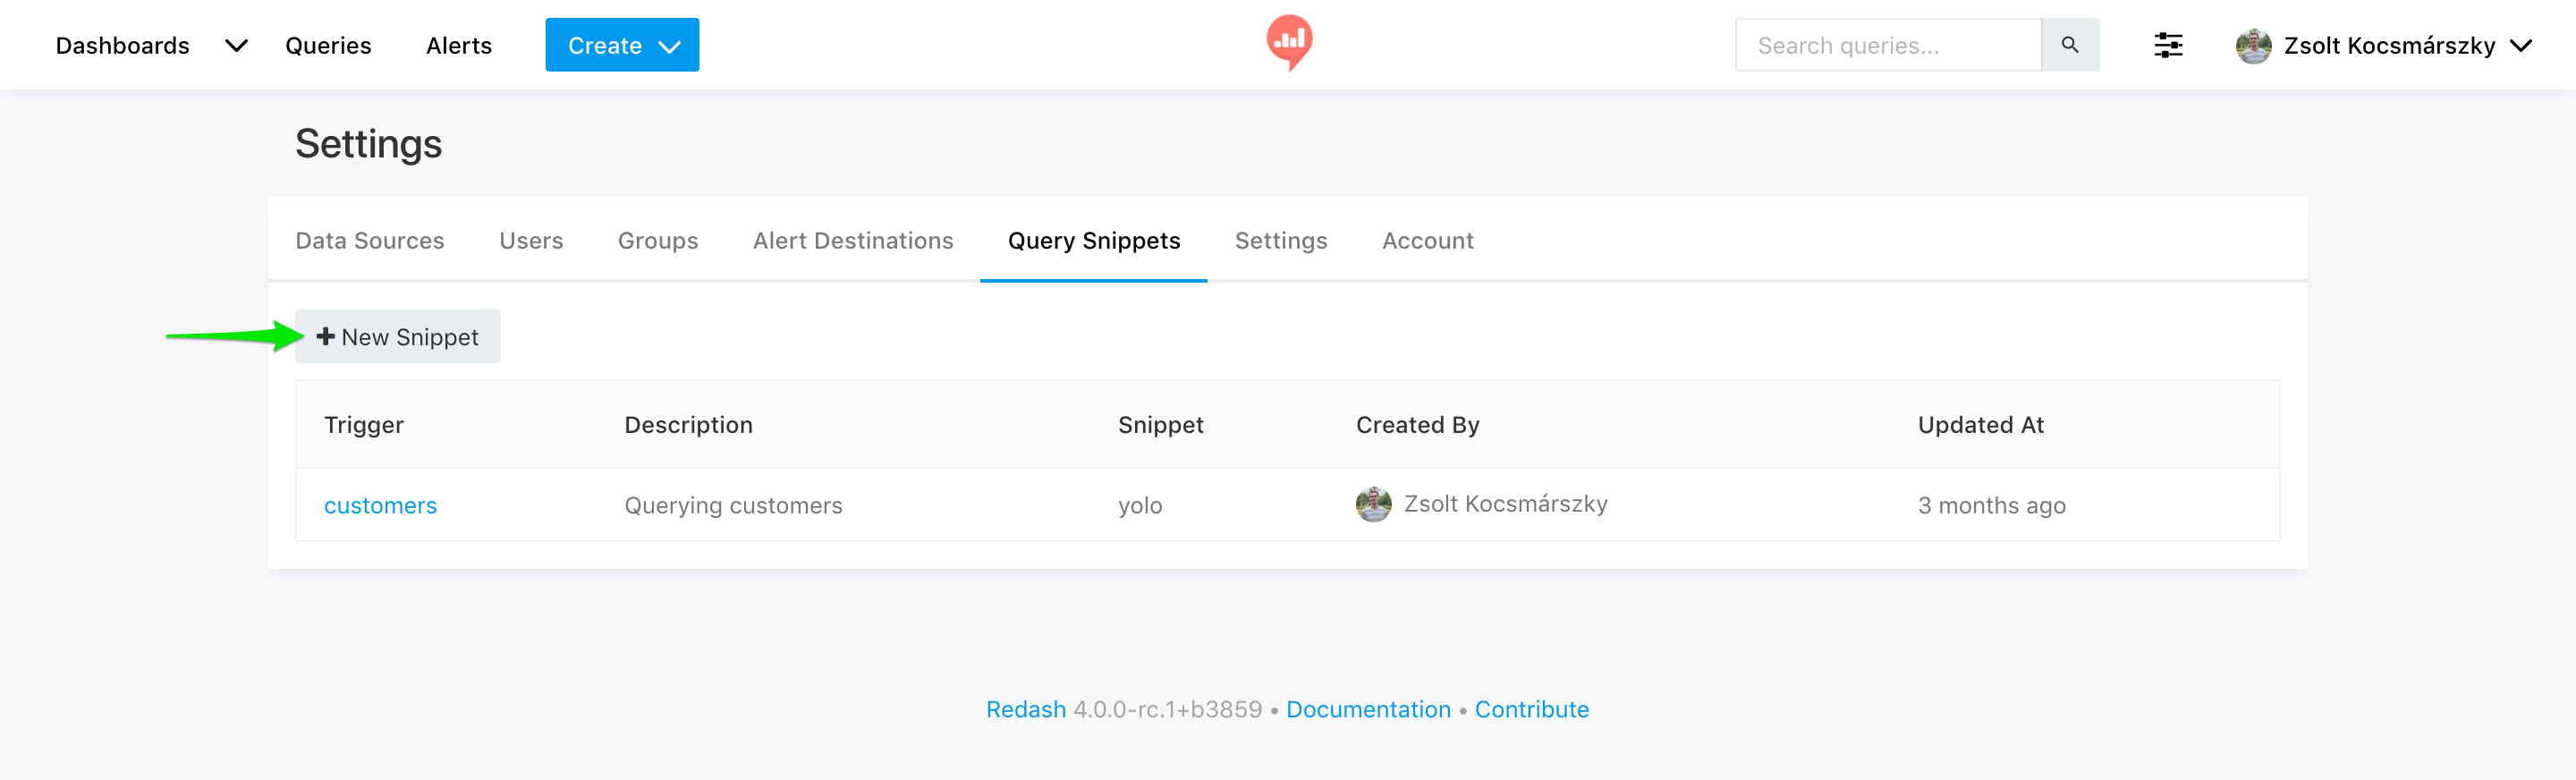
Task: Open the Create dropdown menu
Action: click(x=621, y=46)
